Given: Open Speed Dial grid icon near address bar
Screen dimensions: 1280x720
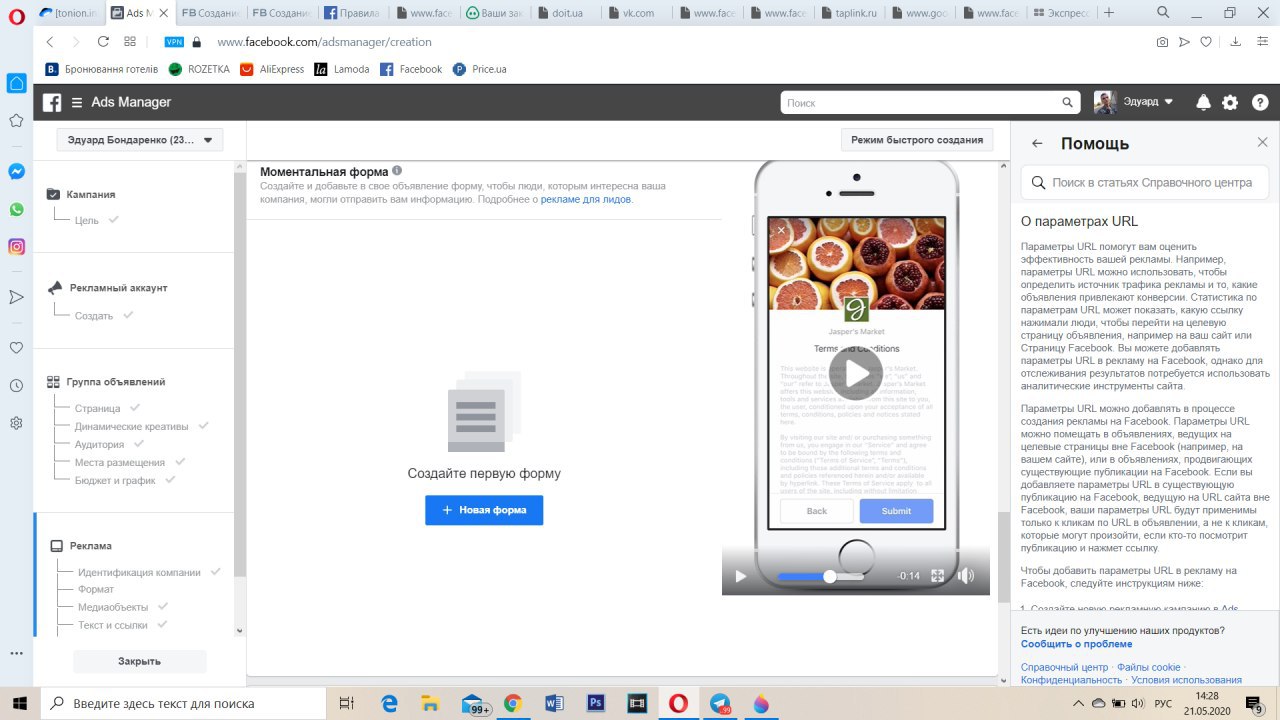Looking at the screenshot, I should click(130, 42).
